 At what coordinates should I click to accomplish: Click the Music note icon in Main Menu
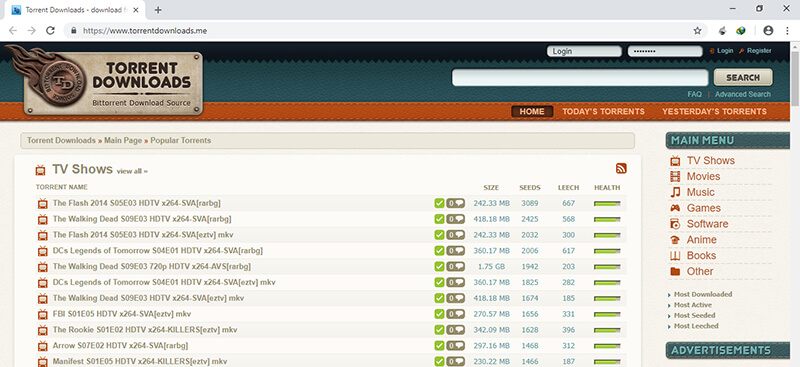click(x=675, y=192)
